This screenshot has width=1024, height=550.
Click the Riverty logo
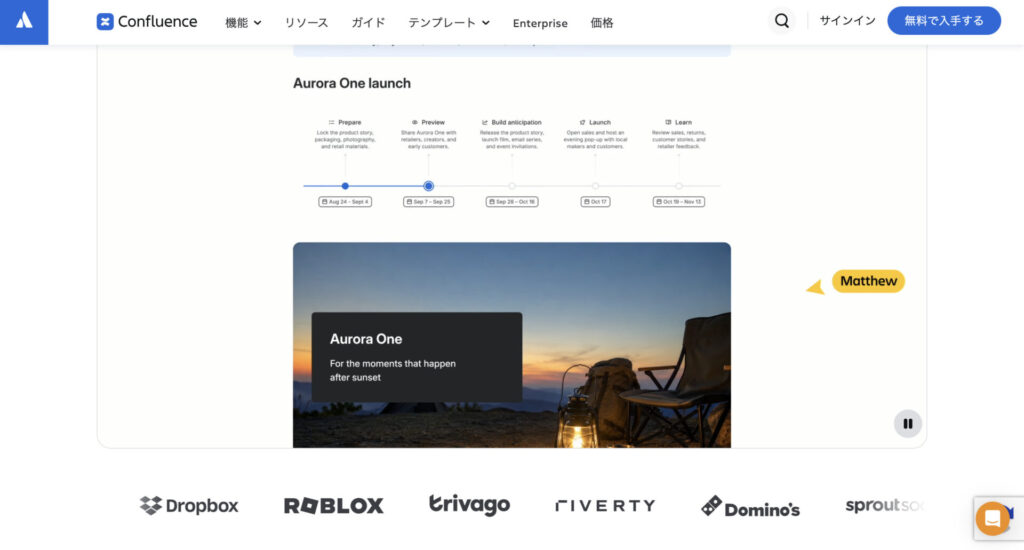605,506
